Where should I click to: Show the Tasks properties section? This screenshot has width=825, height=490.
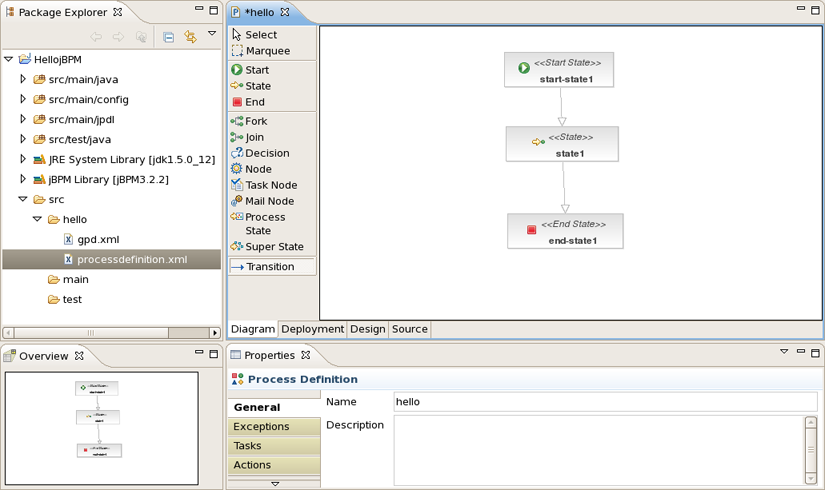point(247,446)
